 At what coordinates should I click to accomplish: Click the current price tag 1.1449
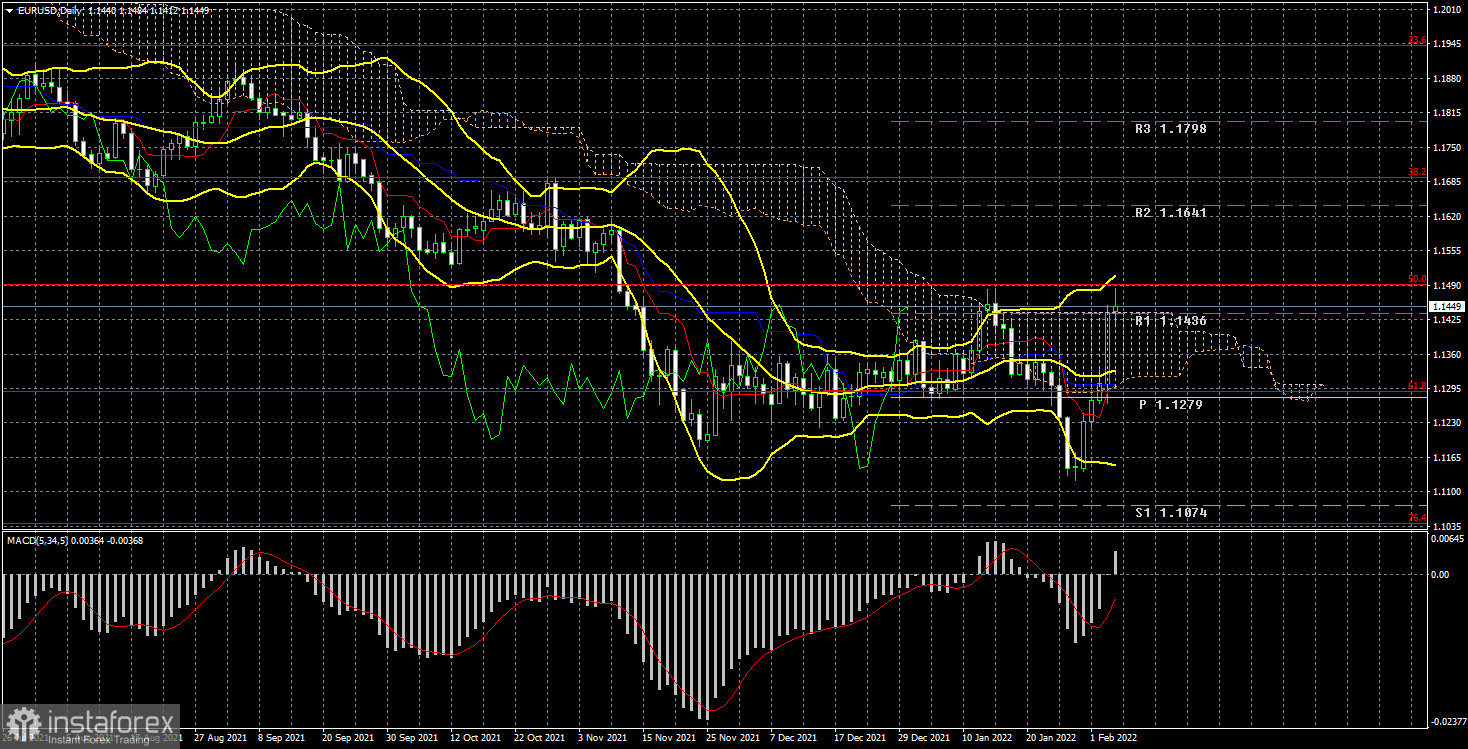1447,307
